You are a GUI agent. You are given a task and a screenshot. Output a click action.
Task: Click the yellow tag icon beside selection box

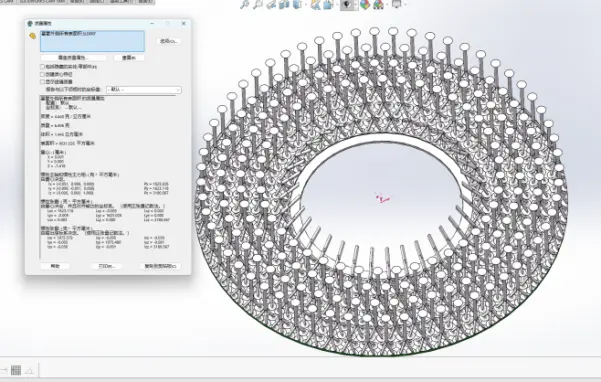pos(33,36)
